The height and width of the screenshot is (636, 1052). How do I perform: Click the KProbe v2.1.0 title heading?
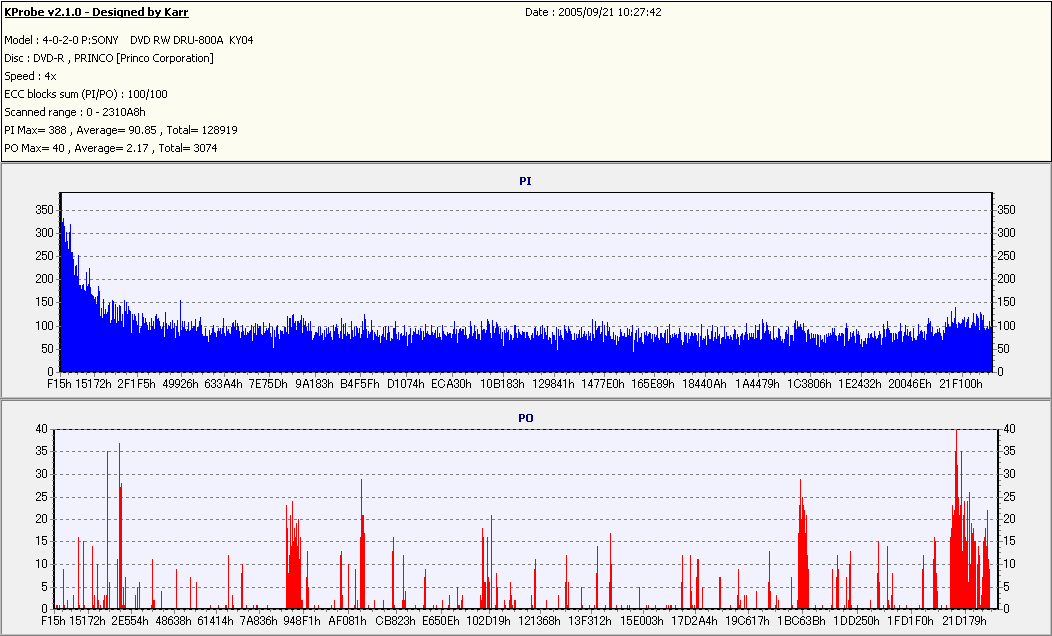click(96, 12)
